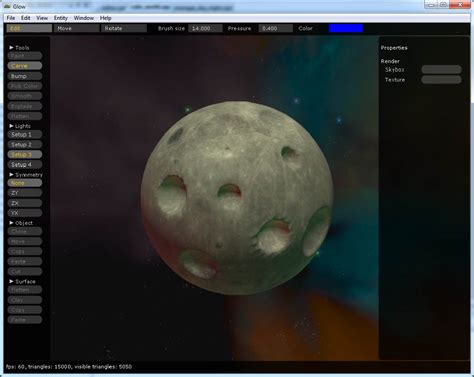The height and width of the screenshot is (377, 474).
Task: Open the Help menu
Action: 106,18
